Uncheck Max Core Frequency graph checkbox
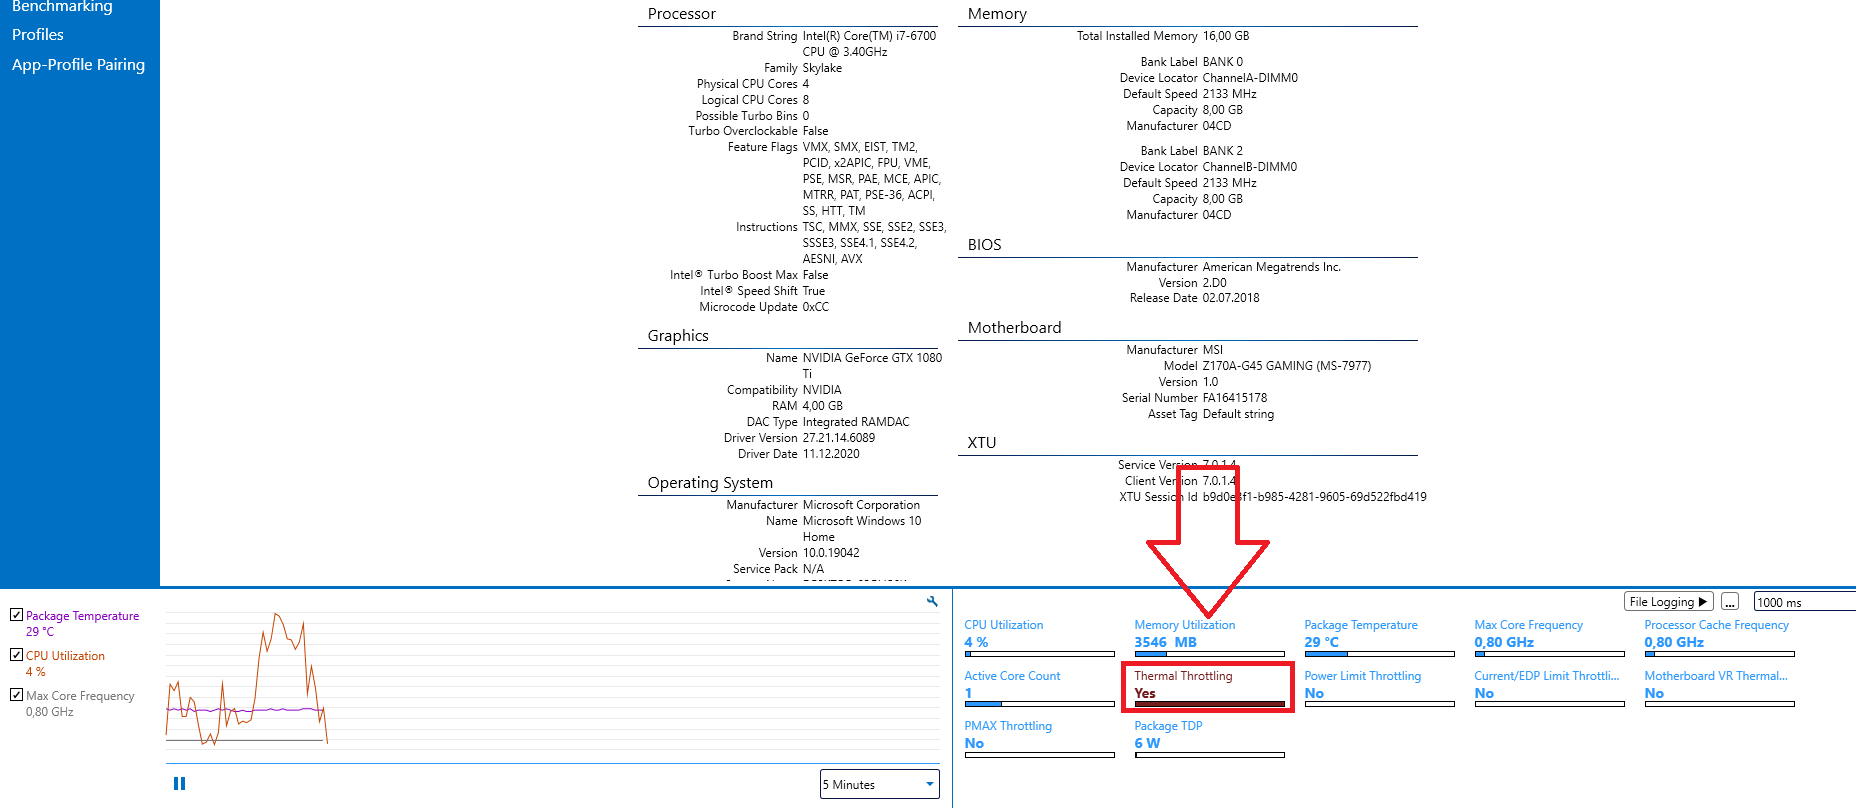Image resolution: width=1856 pixels, height=808 pixels. click(x=16, y=695)
